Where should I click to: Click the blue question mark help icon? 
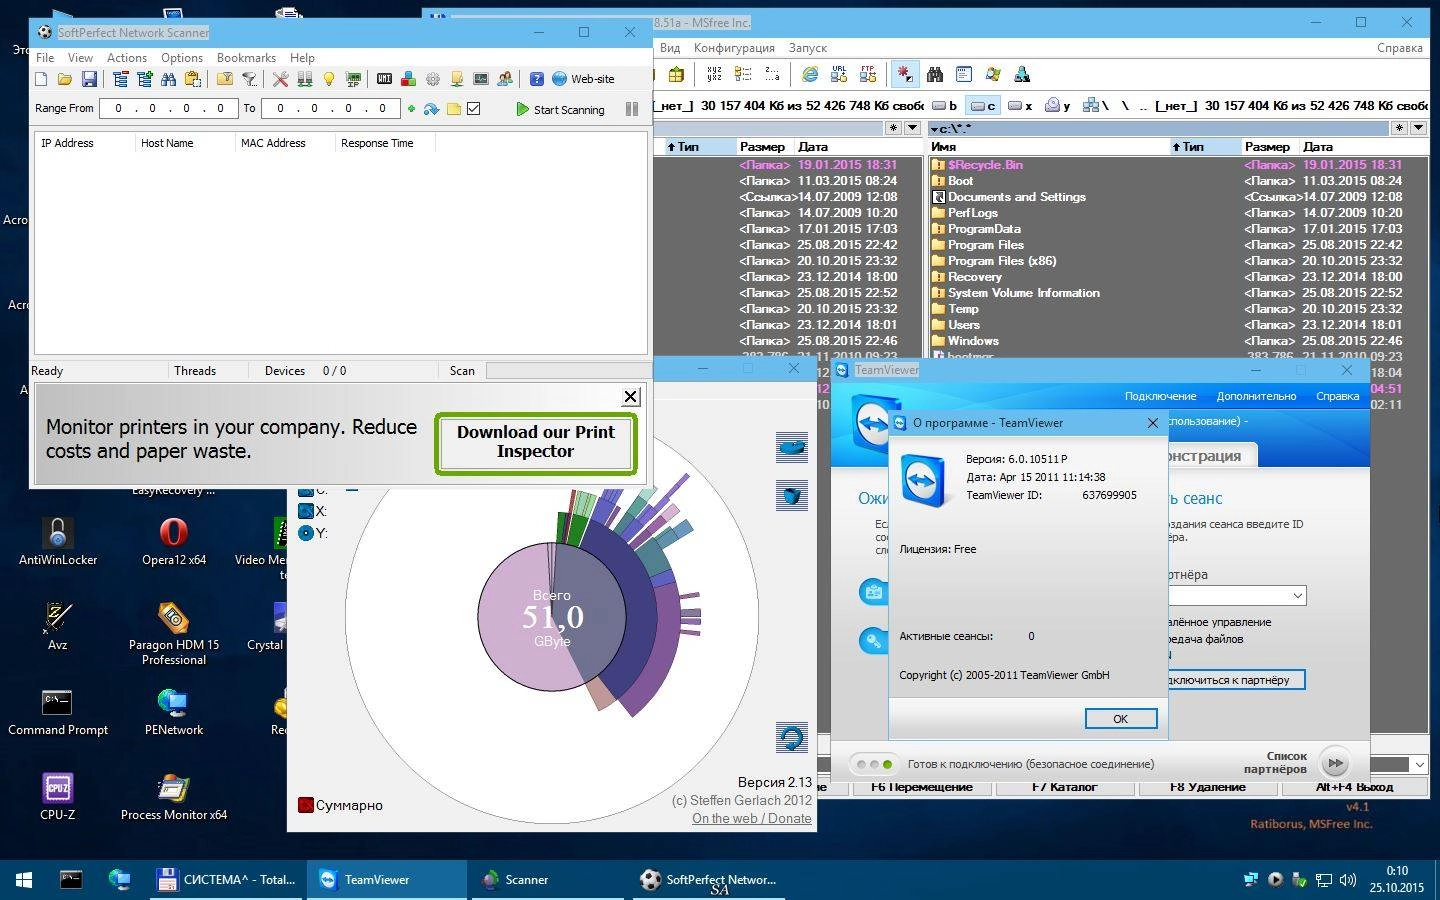coord(537,79)
